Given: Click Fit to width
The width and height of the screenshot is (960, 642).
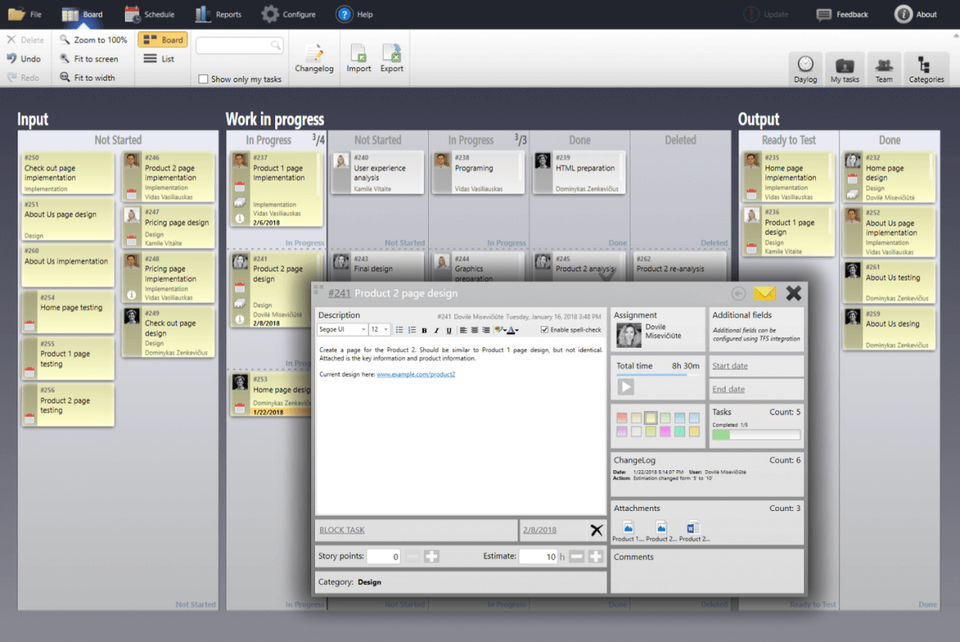Looking at the screenshot, I should (x=88, y=78).
